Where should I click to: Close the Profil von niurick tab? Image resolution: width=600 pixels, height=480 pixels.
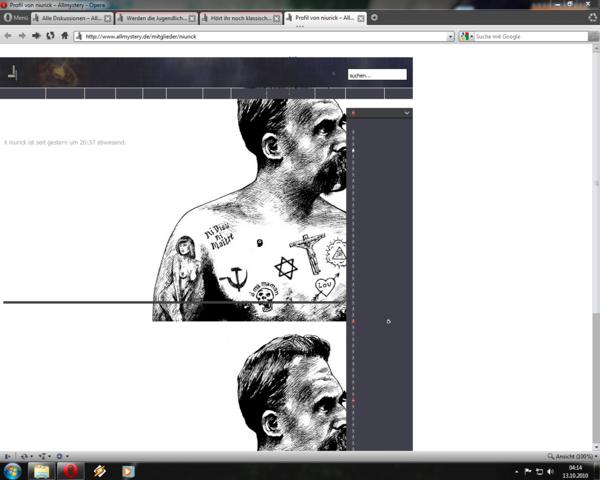pyautogui.click(x=360, y=18)
